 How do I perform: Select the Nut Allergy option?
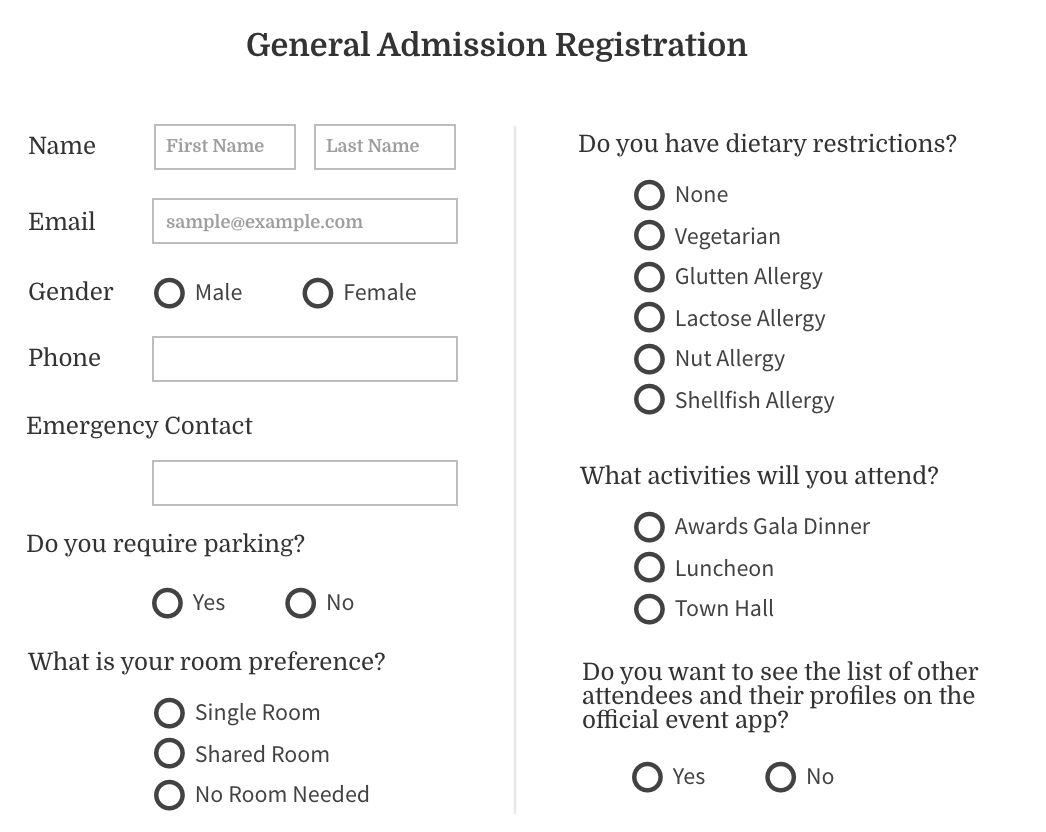pos(649,359)
